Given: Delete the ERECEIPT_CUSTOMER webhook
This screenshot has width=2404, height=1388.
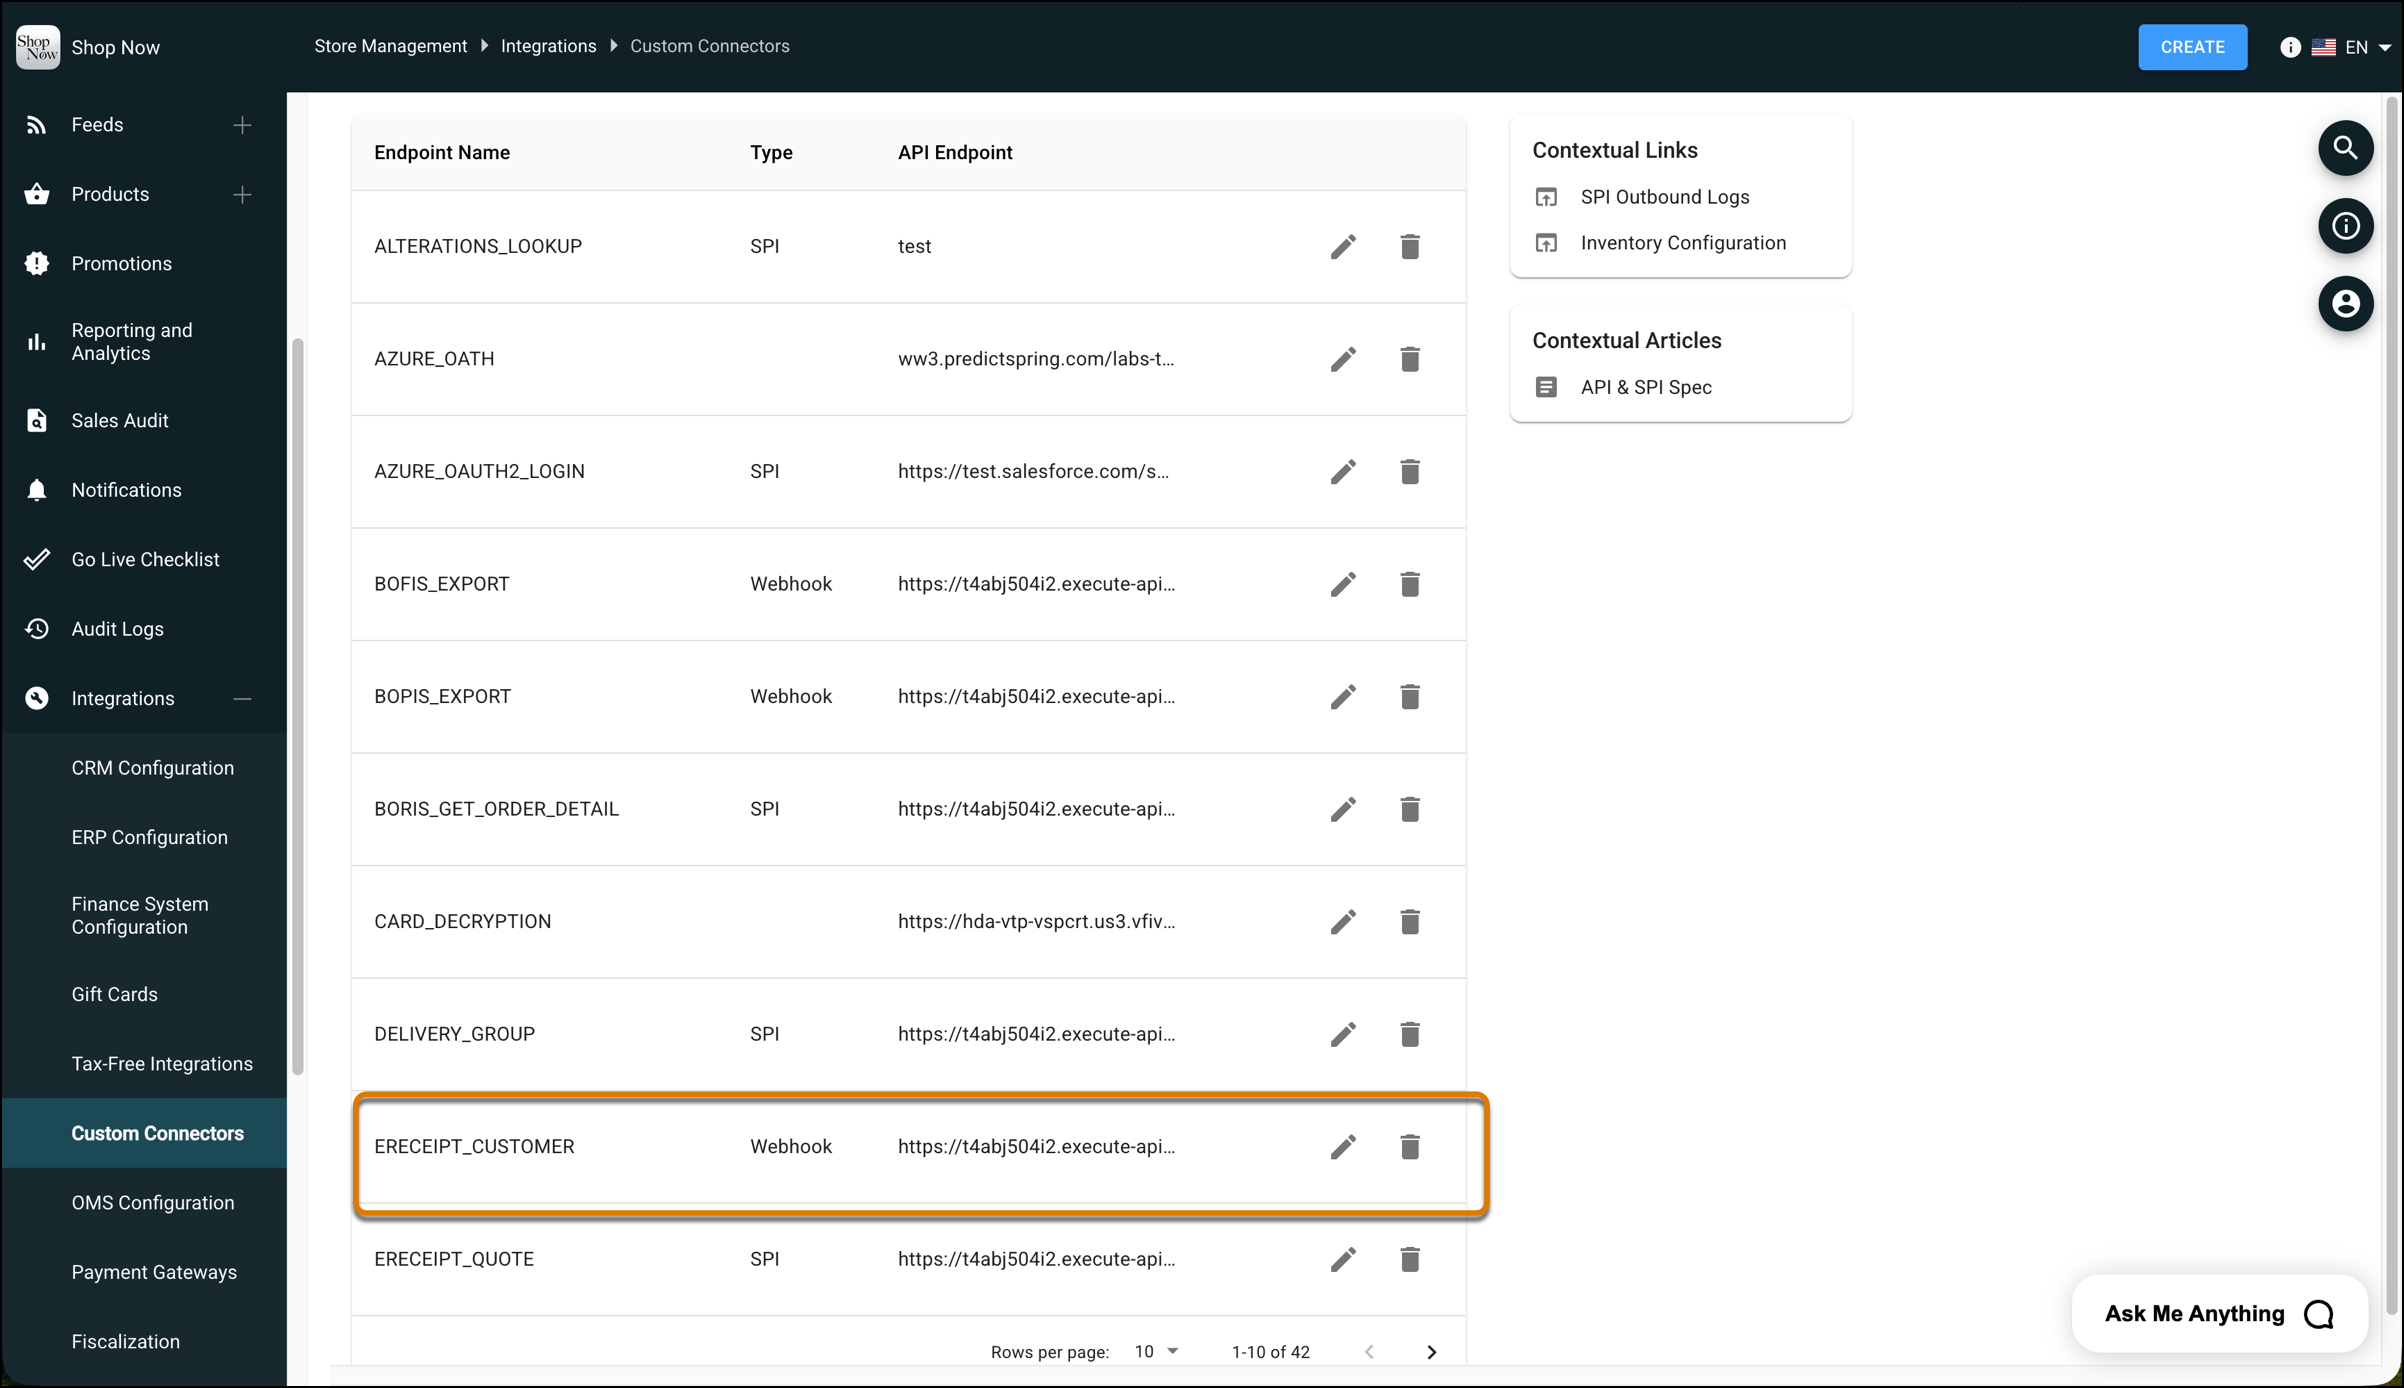Looking at the screenshot, I should [x=1410, y=1147].
